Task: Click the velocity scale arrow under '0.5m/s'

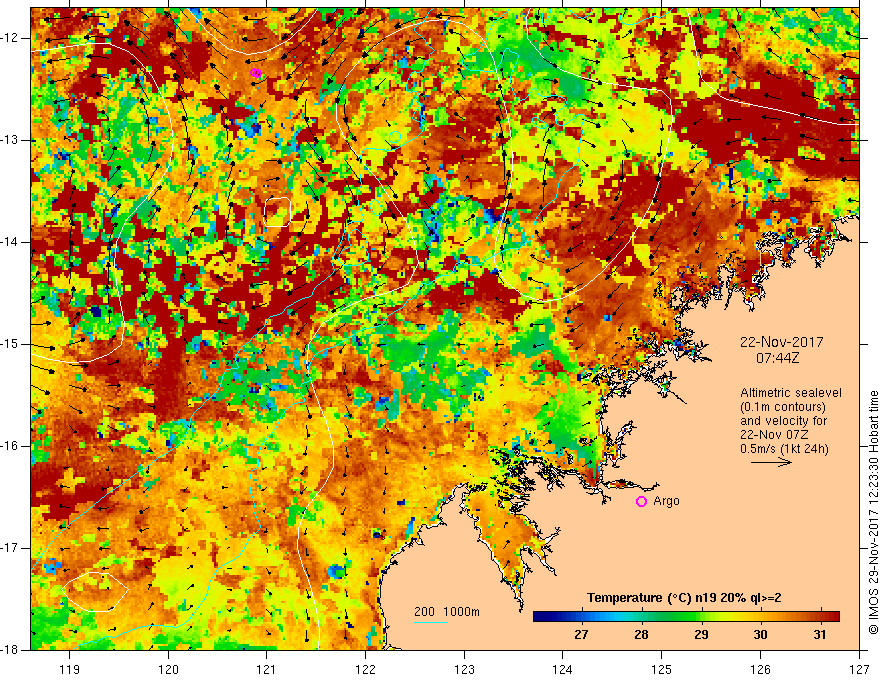Action: 771,462
